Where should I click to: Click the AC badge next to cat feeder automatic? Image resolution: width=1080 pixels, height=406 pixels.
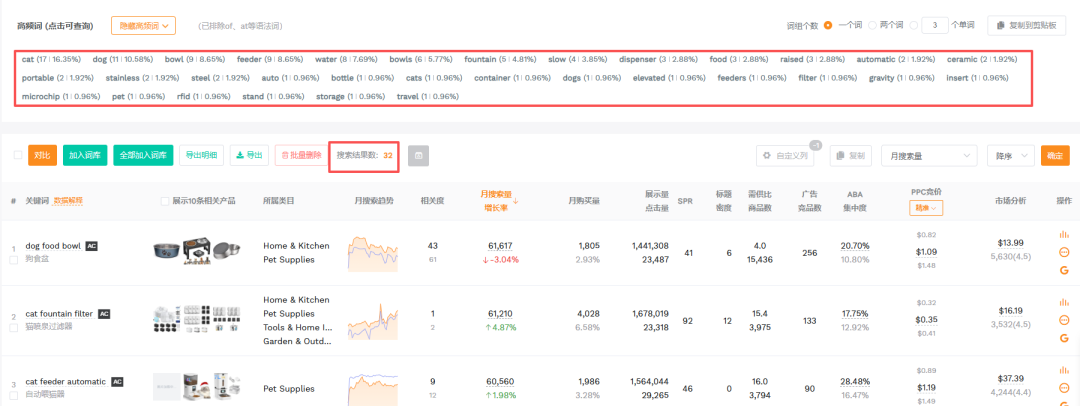click(x=117, y=381)
